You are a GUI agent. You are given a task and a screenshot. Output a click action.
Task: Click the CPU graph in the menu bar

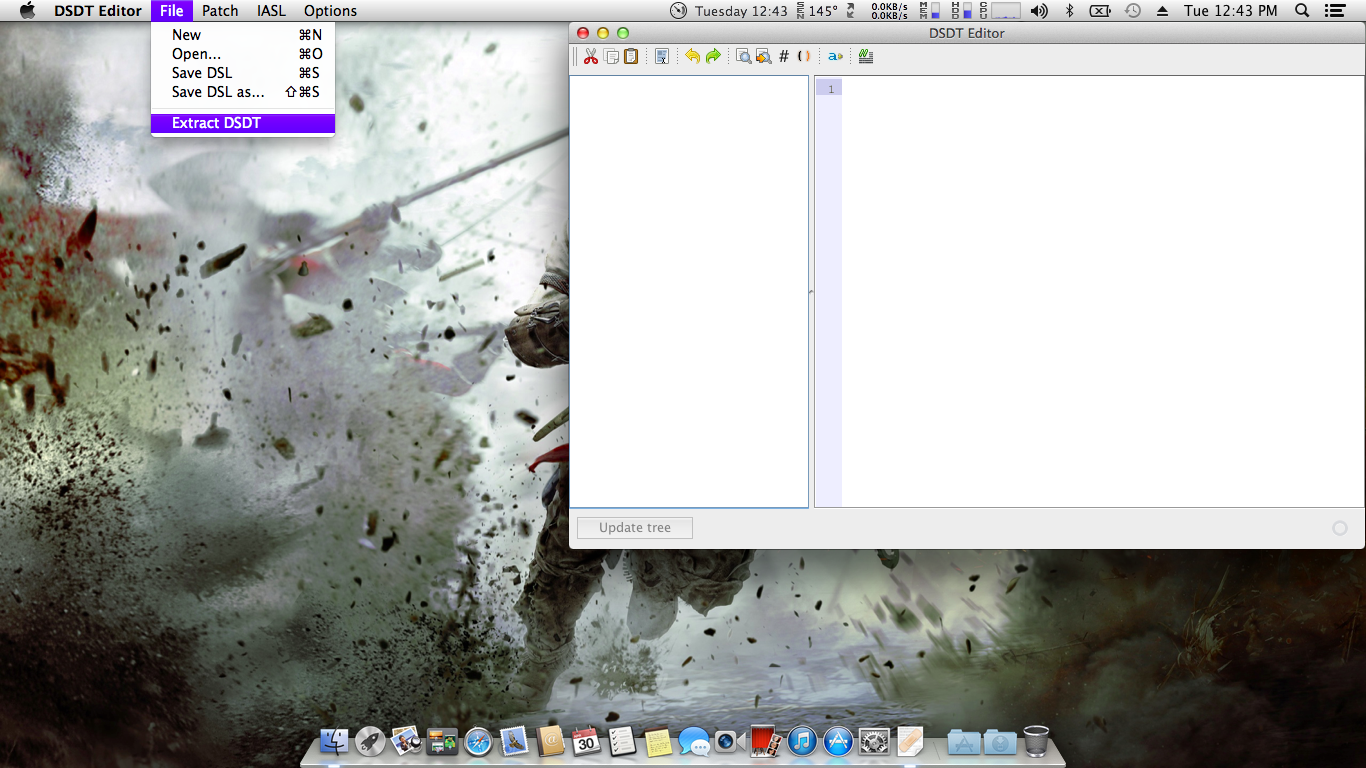[x=999, y=11]
